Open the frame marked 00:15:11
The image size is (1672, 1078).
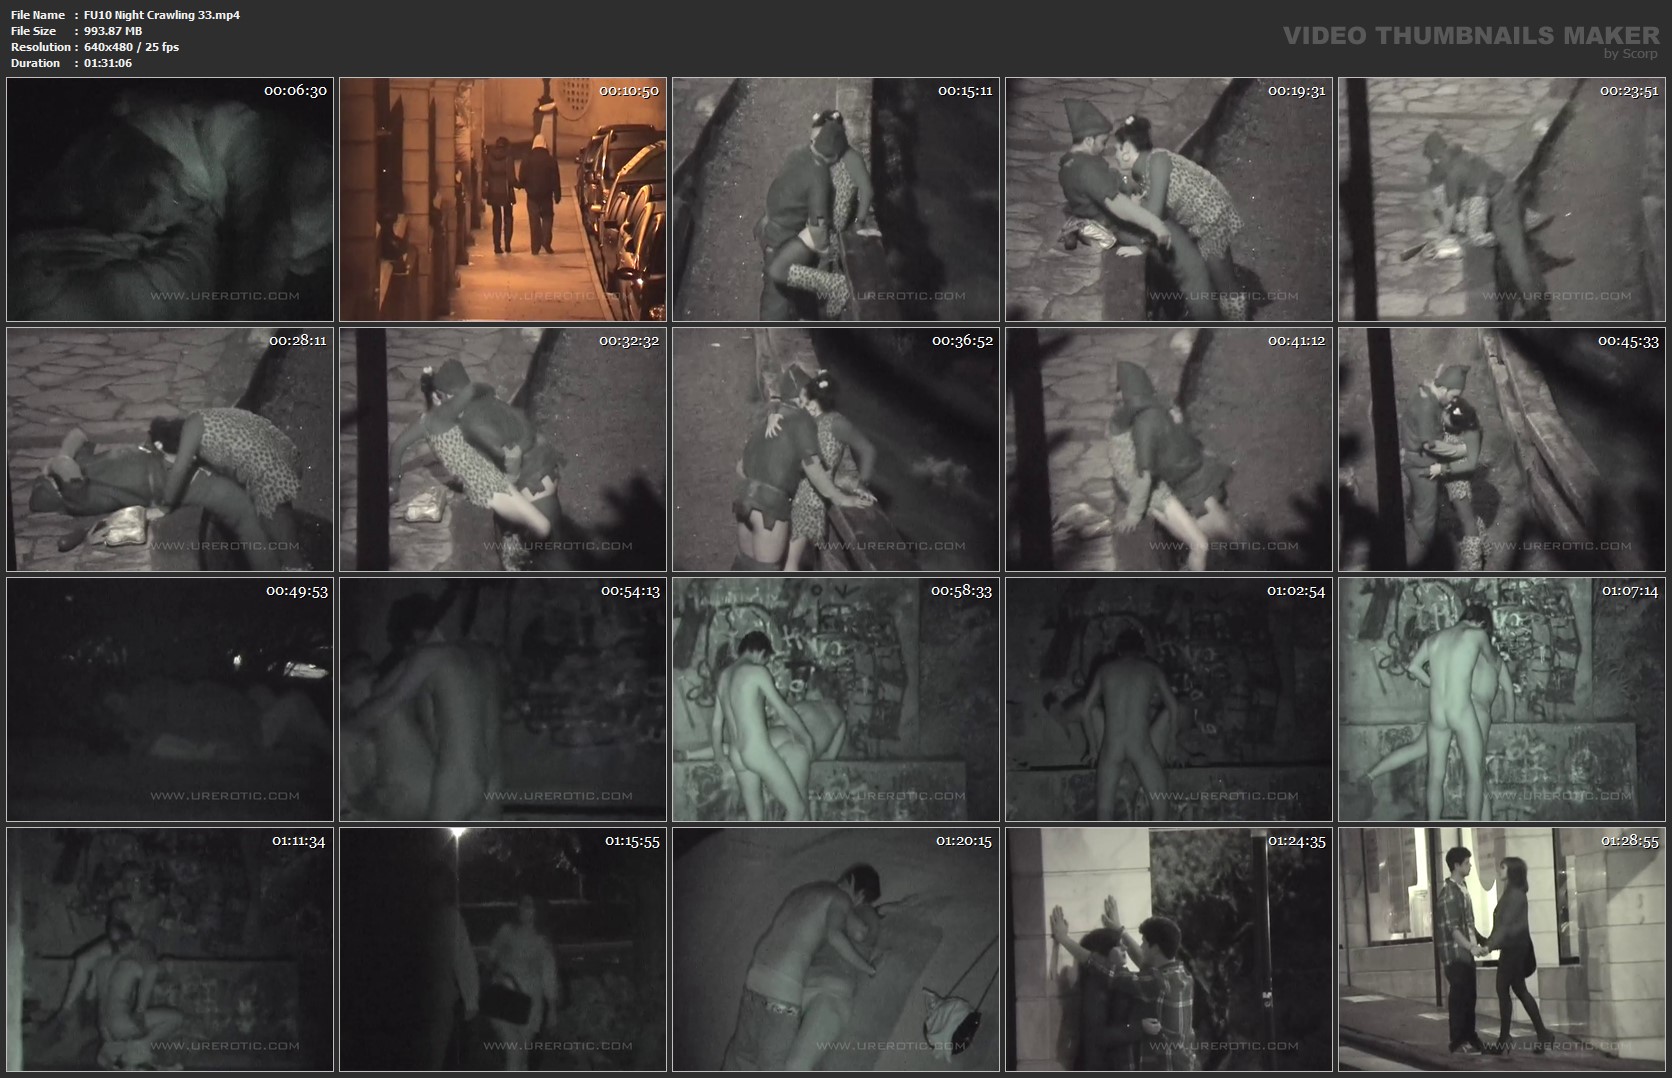[x=836, y=199]
